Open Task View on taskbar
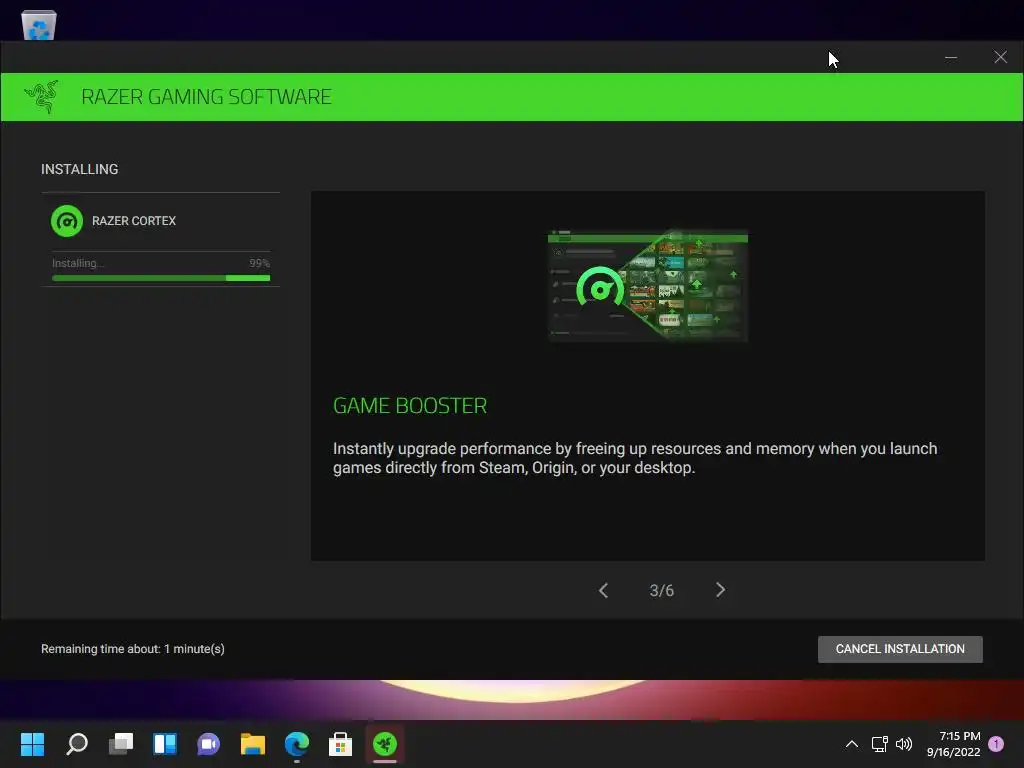The width and height of the screenshot is (1024, 768). coord(121,744)
